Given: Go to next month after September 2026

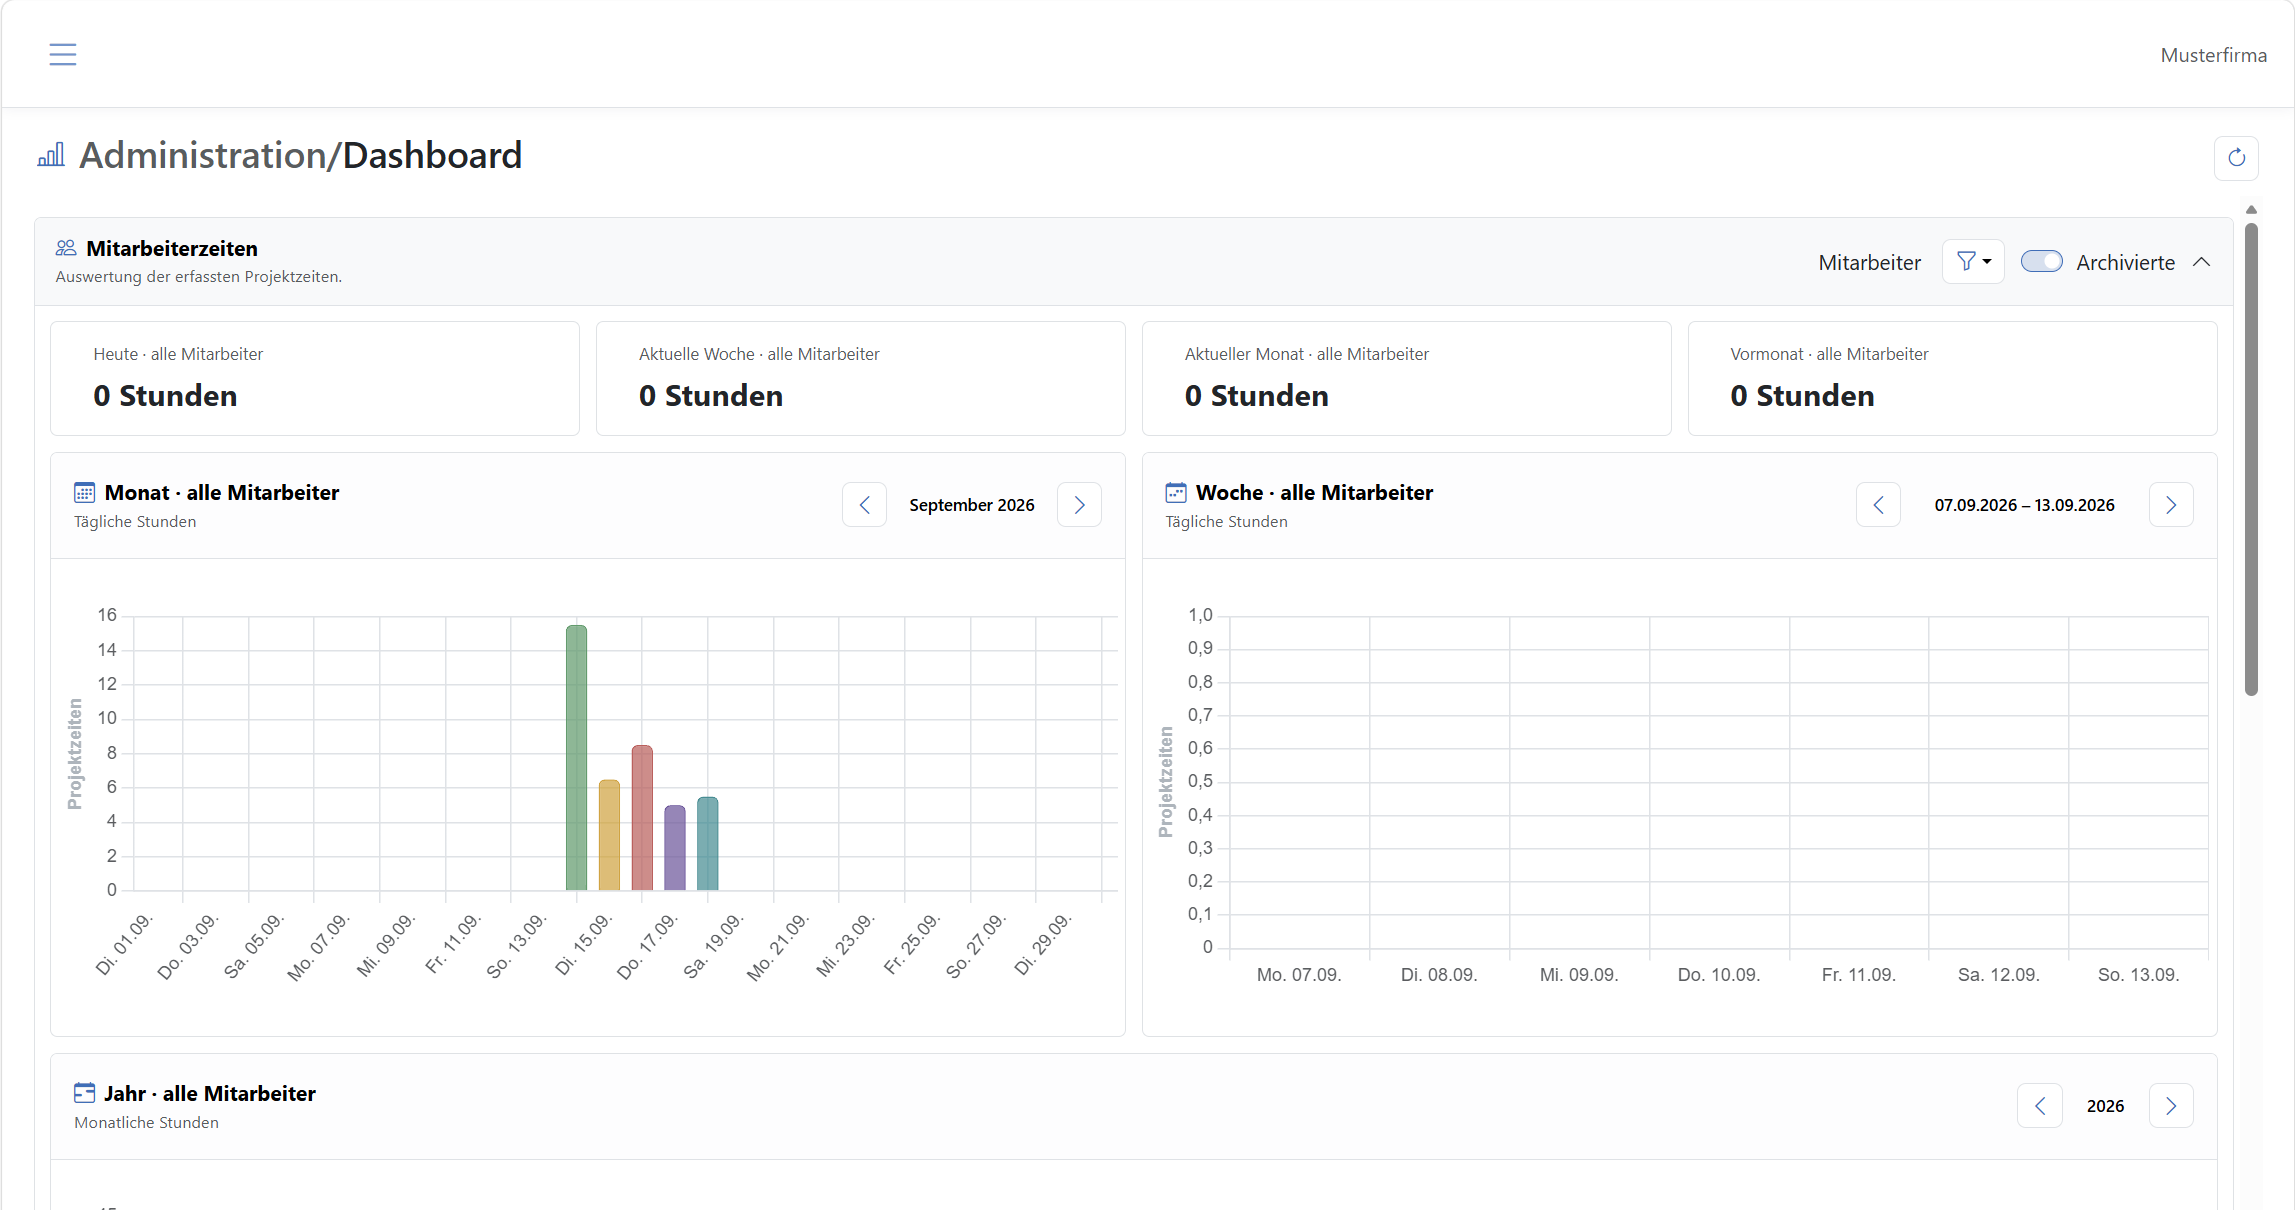Looking at the screenshot, I should pos(1079,505).
